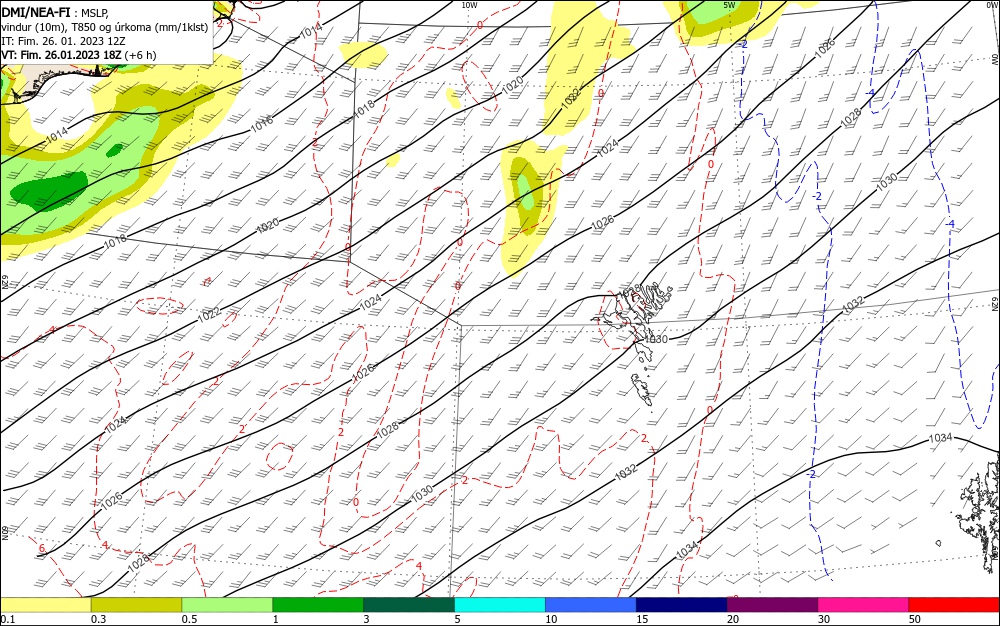Click the 'VT: Fim. 26.01.2023 18Z (+6 h)' line
The image size is (1000, 626).
[x=78, y=55]
